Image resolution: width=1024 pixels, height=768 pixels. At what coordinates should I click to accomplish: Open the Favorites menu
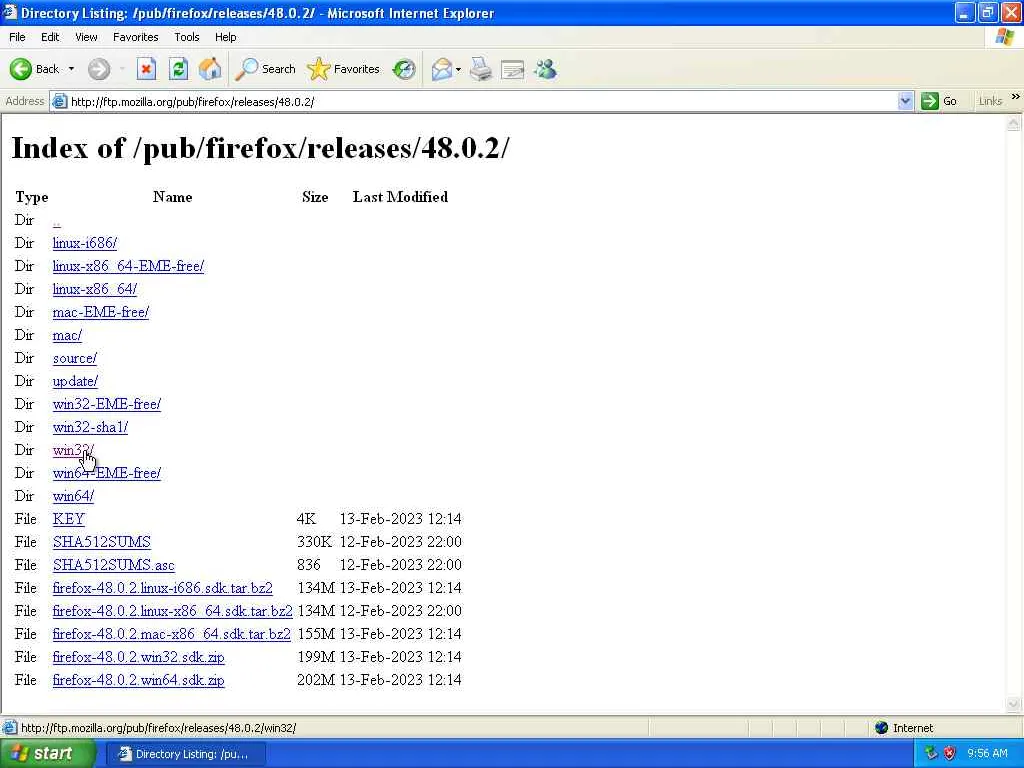pyautogui.click(x=135, y=37)
